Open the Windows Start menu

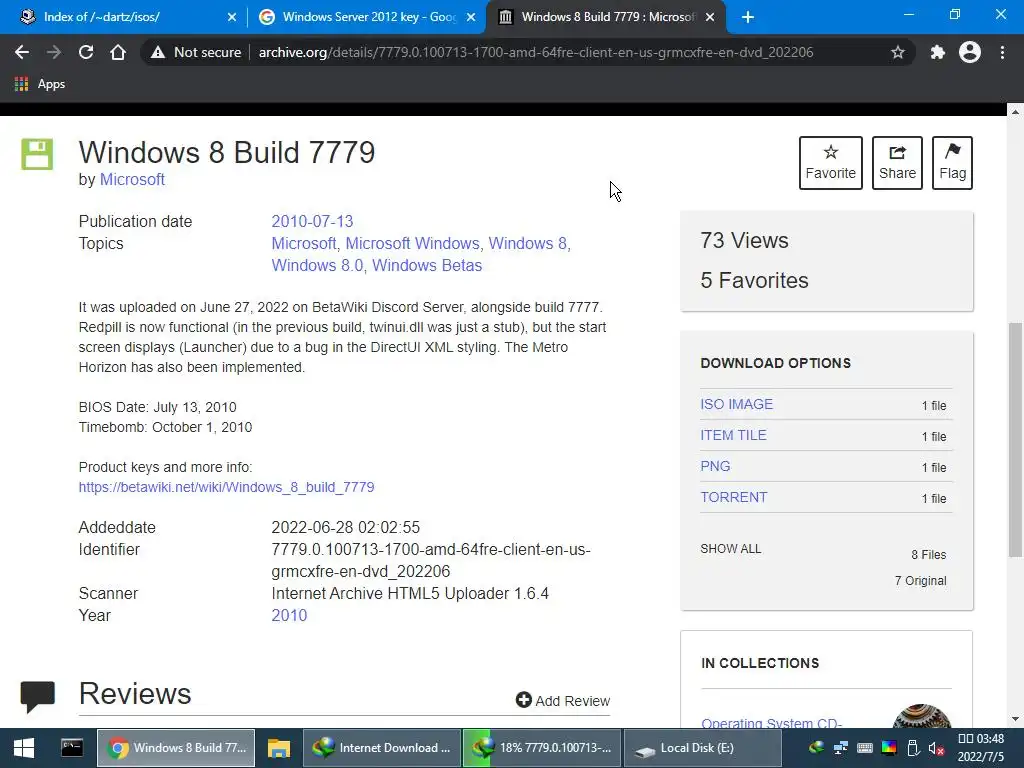point(24,748)
